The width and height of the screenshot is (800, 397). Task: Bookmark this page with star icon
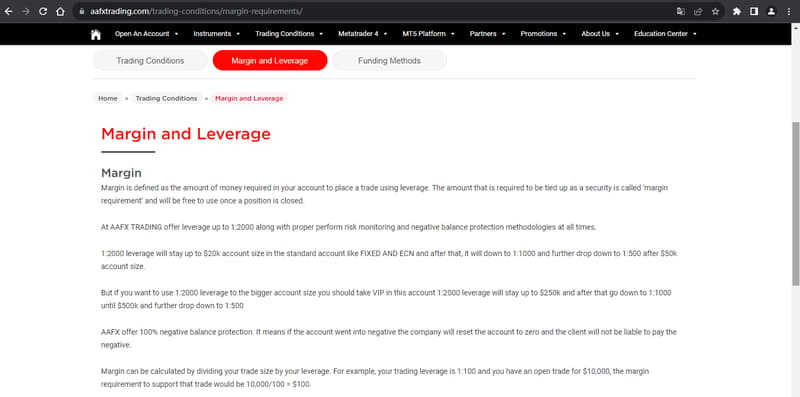coord(715,11)
